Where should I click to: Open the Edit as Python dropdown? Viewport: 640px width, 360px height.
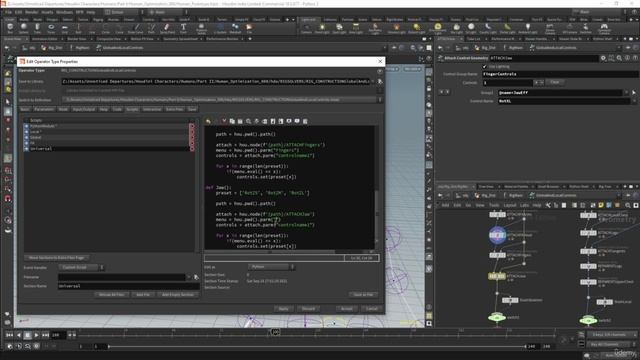[271, 267]
